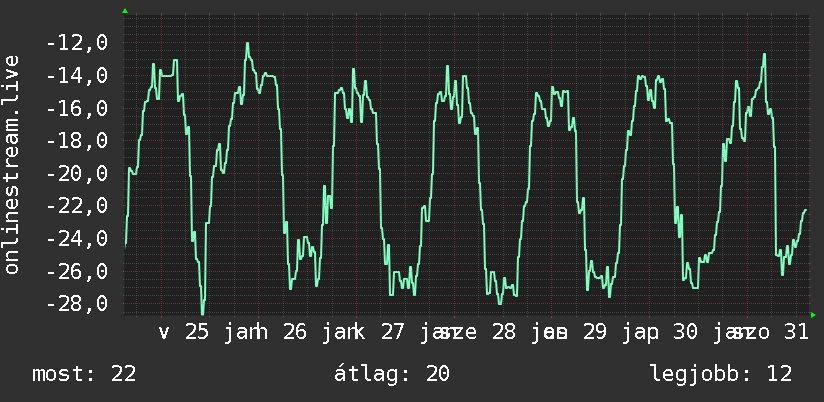This screenshot has height=402, width=824.
Task: Click the x-axis date label 30
Action: point(685,333)
